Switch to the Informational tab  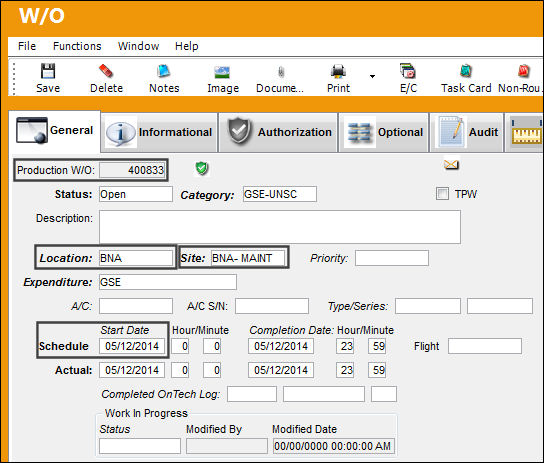(x=159, y=132)
